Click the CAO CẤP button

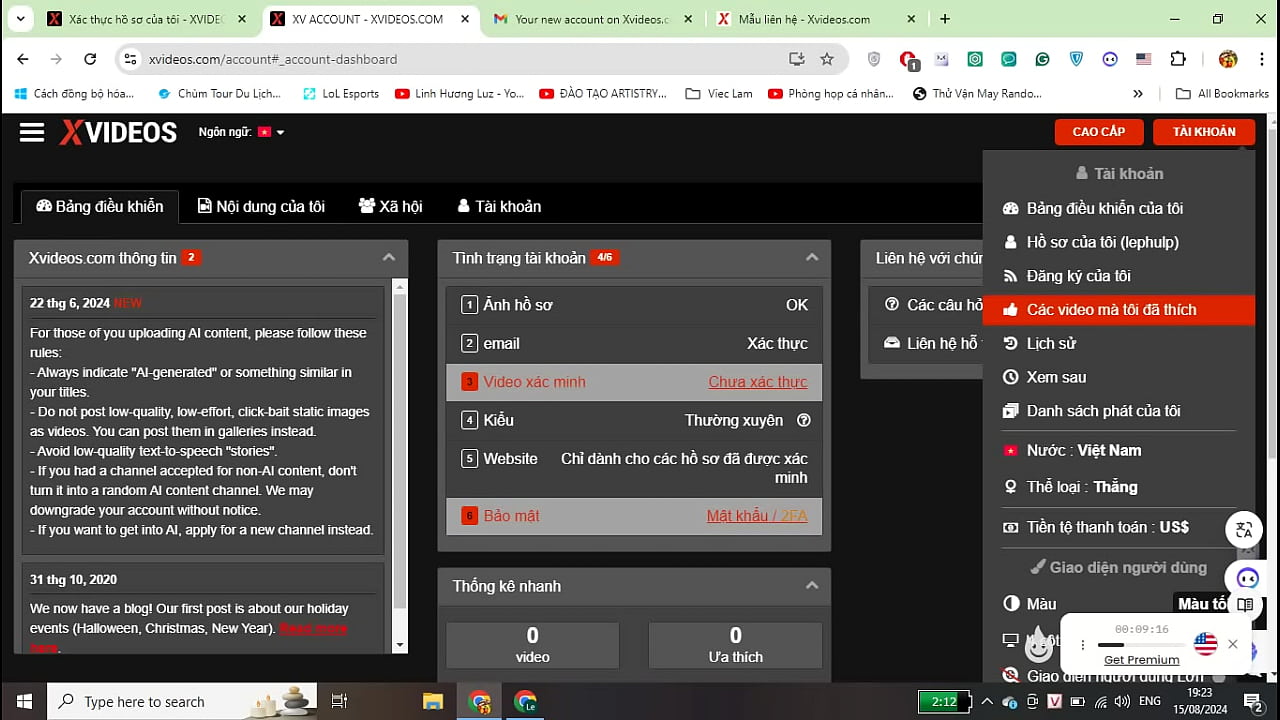click(1099, 132)
